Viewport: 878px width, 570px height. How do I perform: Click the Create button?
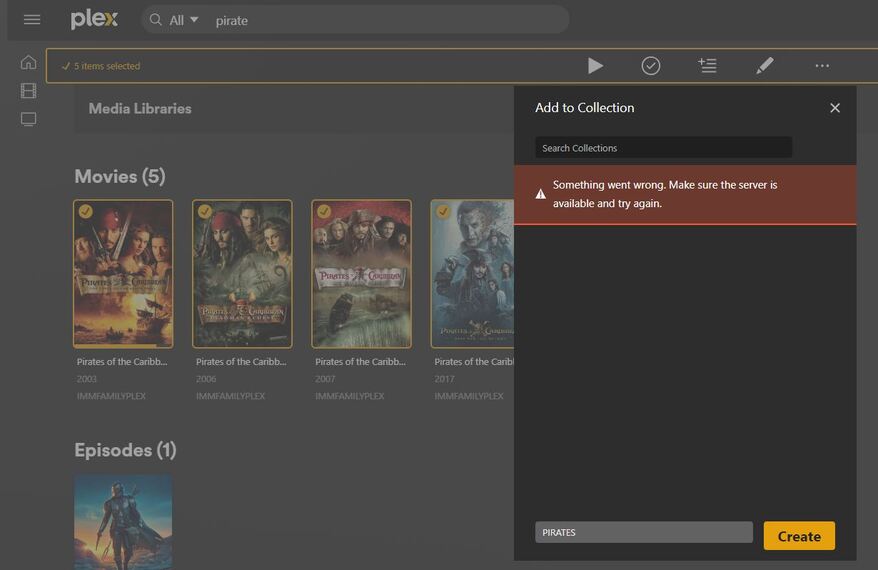tap(799, 536)
